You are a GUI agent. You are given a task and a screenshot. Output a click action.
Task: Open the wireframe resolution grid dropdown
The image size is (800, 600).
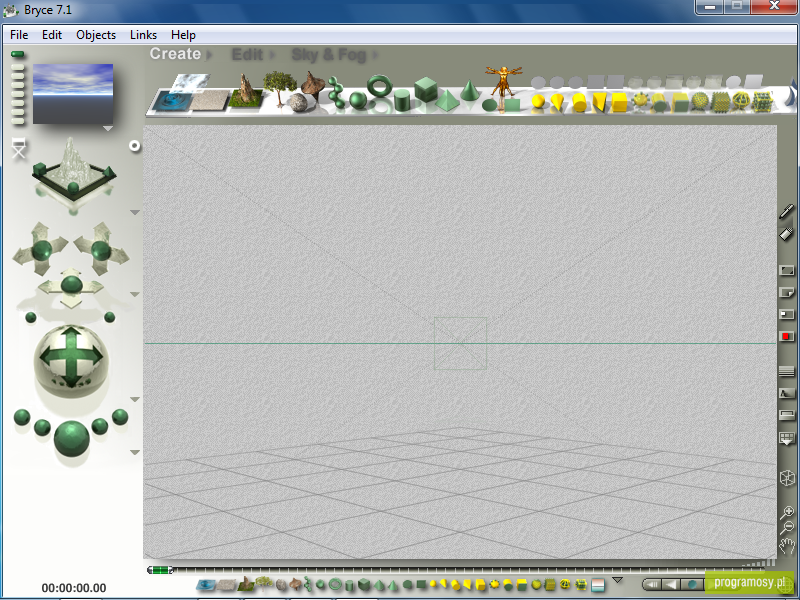[x=787, y=438]
